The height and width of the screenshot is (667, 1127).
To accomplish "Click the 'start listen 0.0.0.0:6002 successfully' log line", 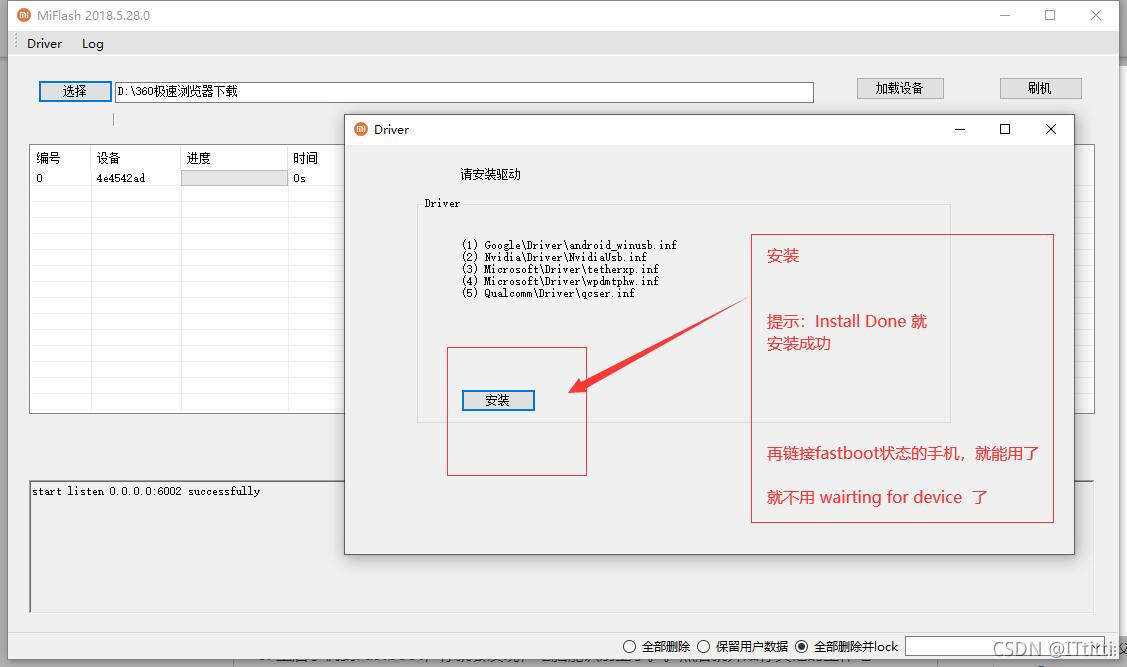I will (146, 492).
